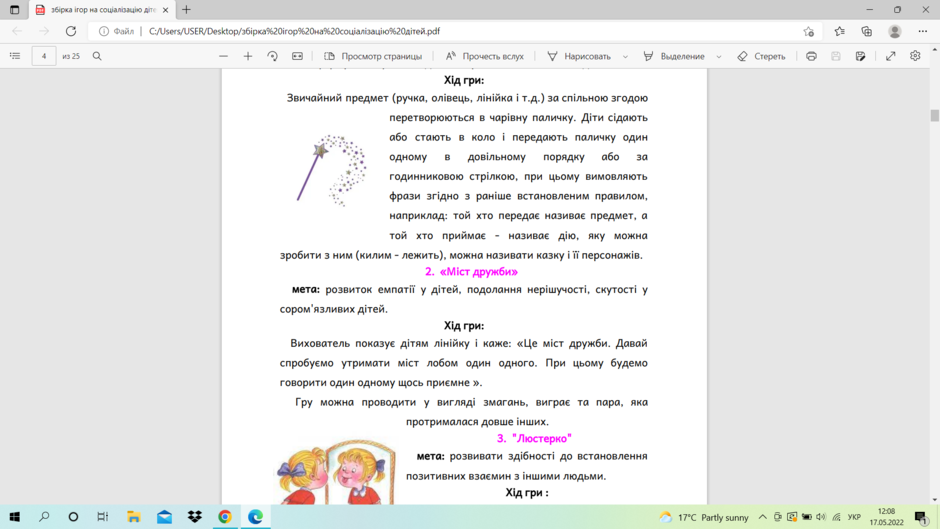Show hidden system tray icons chevron
Screen dimensions: 940x529
(763, 517)
